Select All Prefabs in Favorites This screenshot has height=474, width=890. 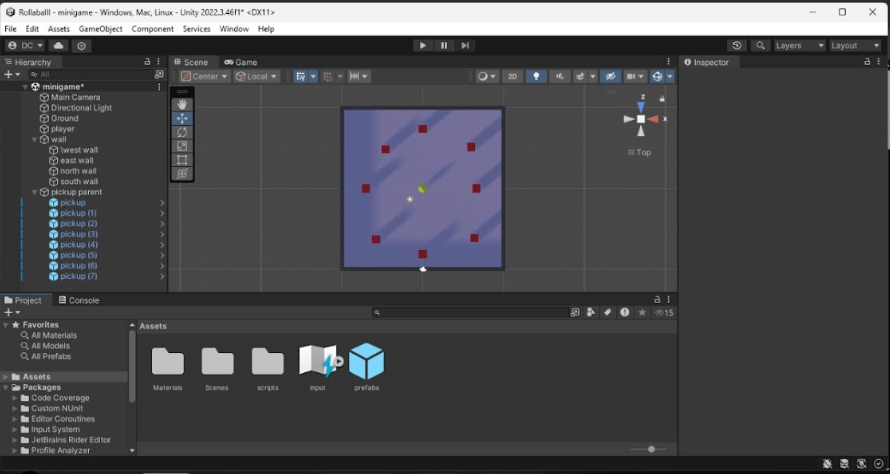[x=50, y=356]
